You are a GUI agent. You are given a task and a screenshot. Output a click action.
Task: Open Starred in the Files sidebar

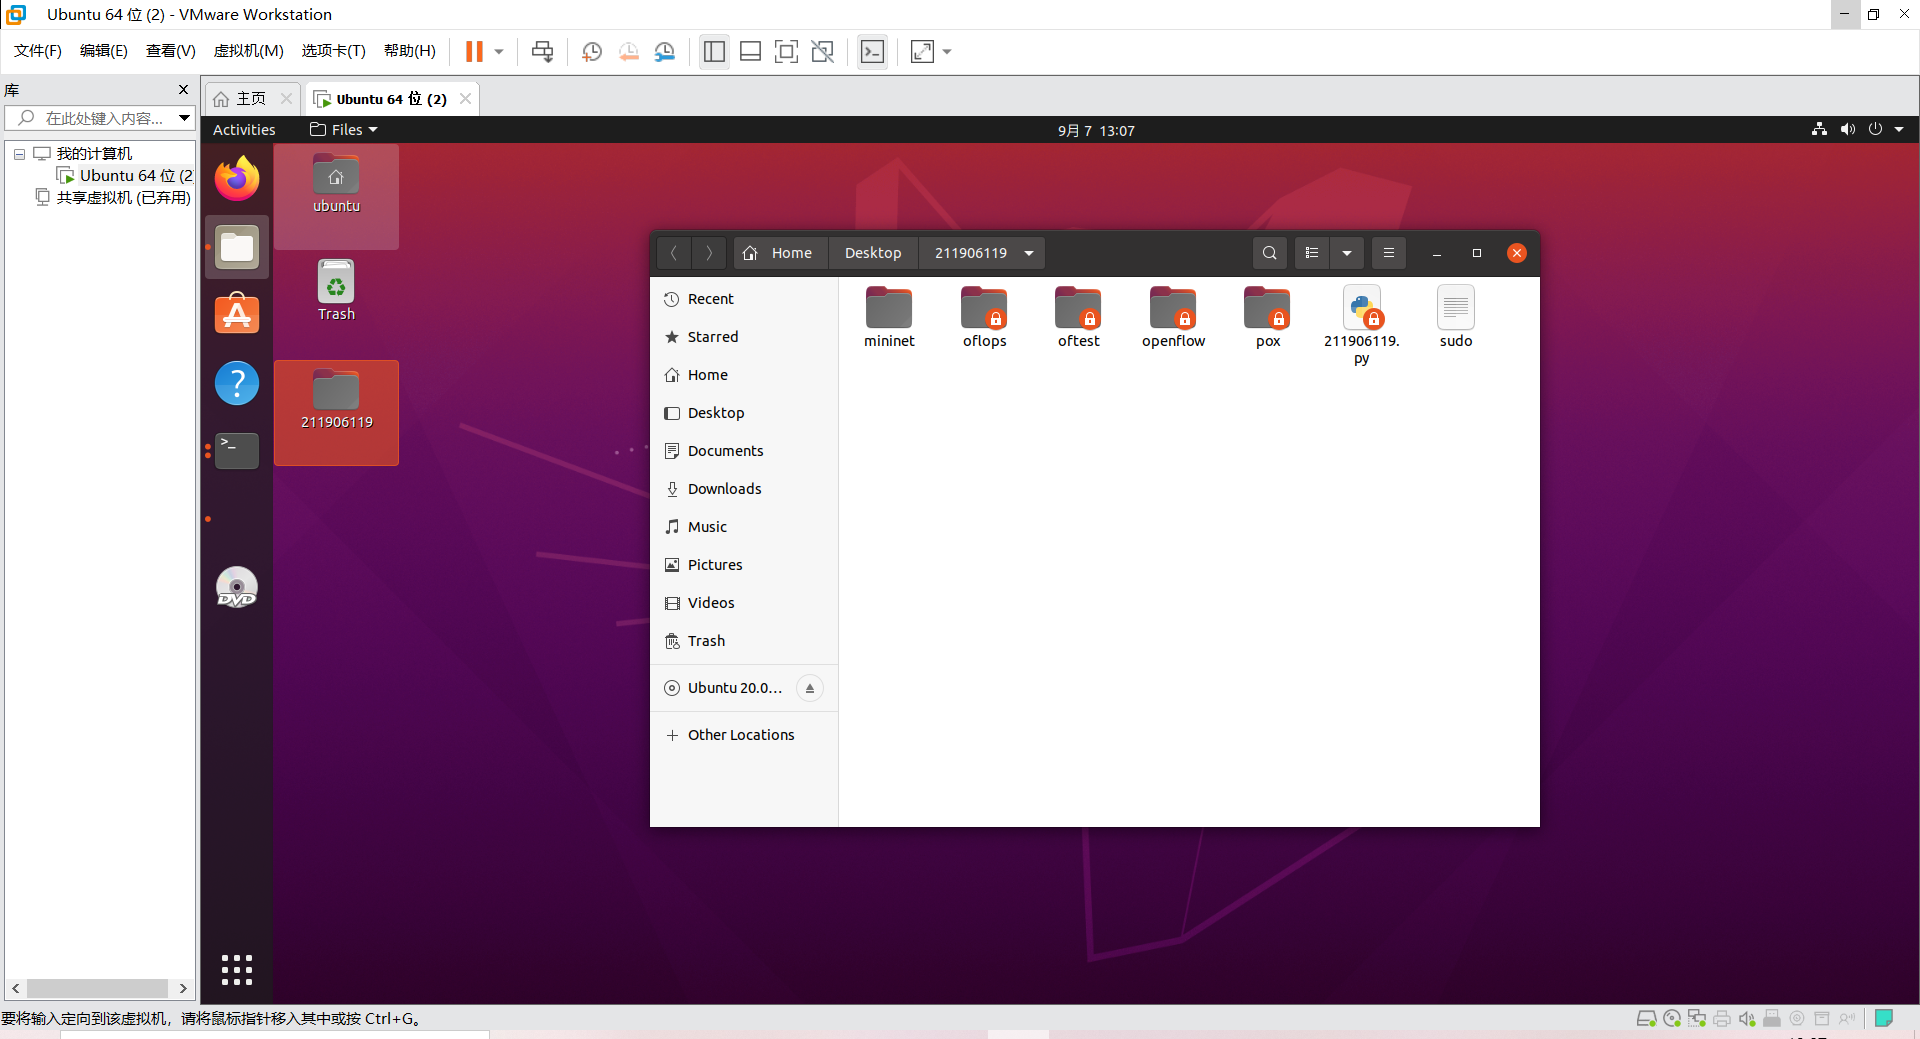click(x=744, y=337)
